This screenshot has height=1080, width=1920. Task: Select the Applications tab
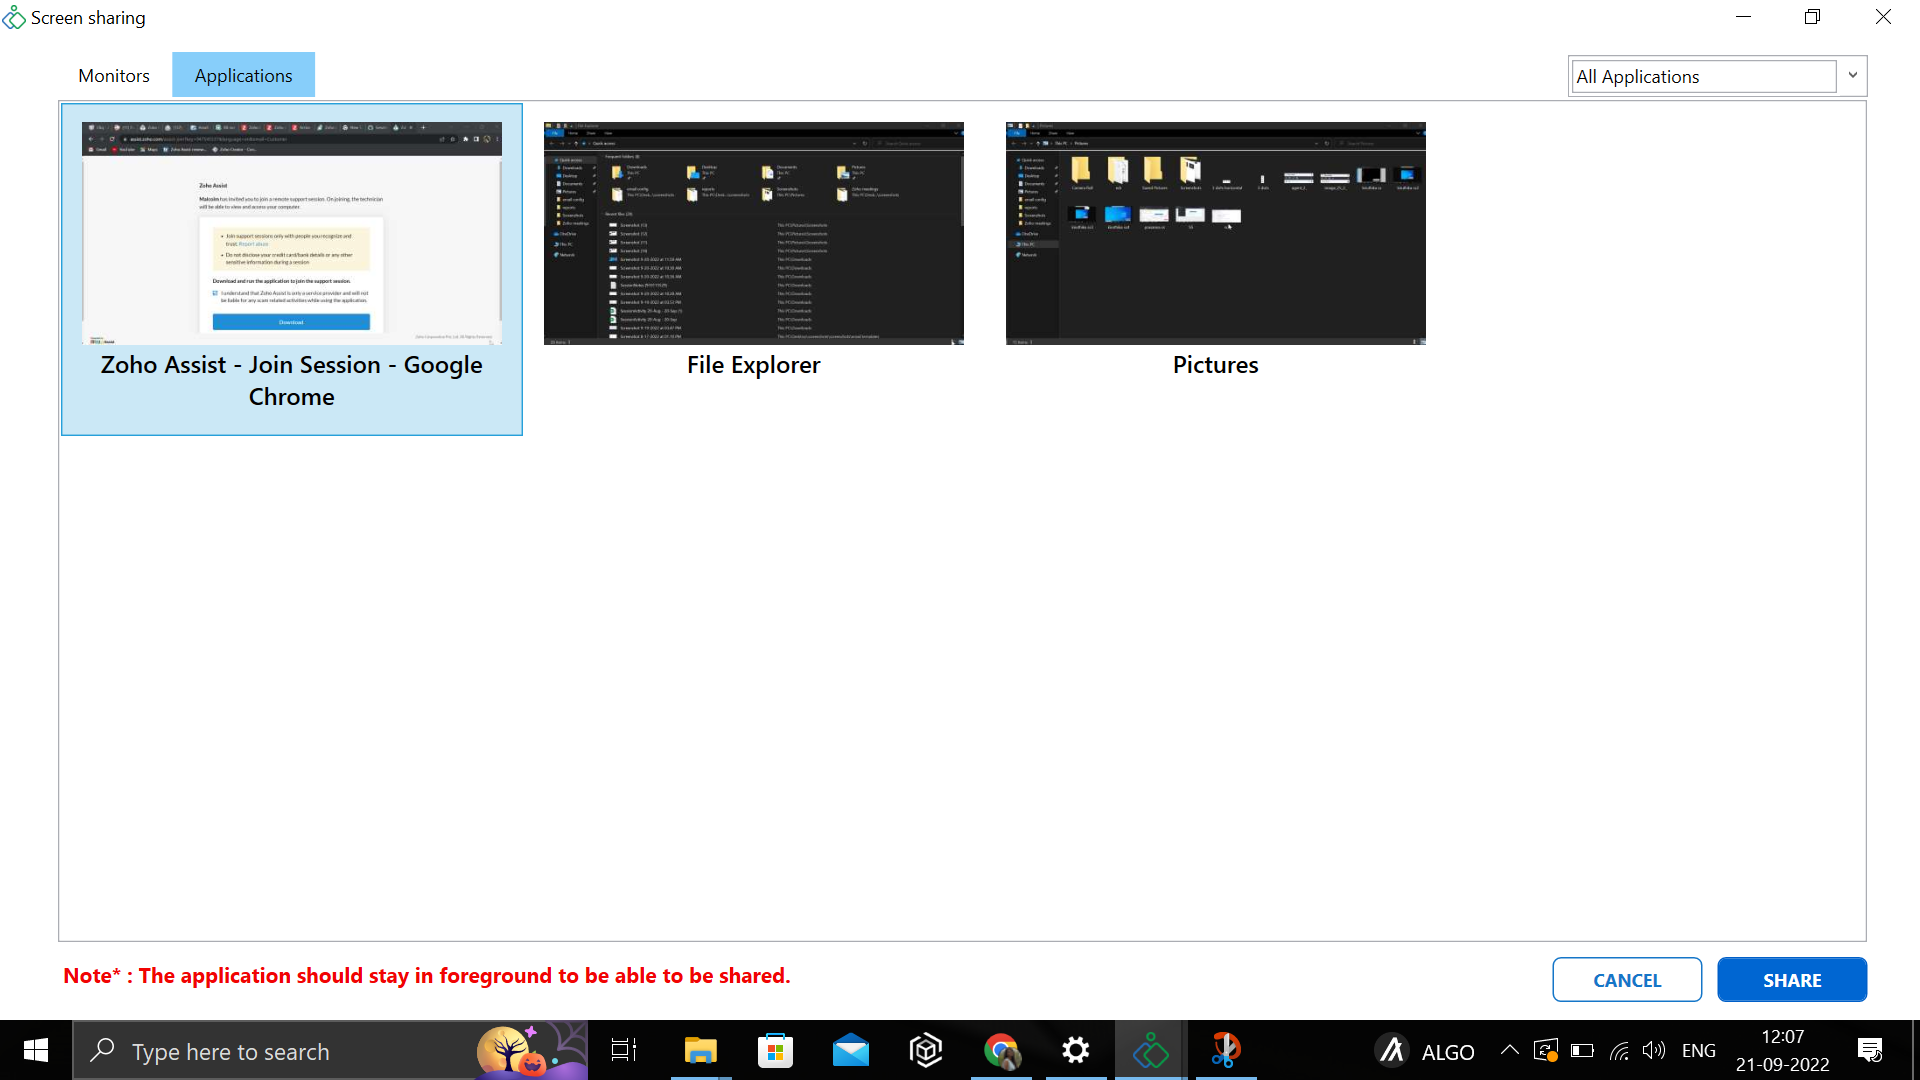pos(243,76)
